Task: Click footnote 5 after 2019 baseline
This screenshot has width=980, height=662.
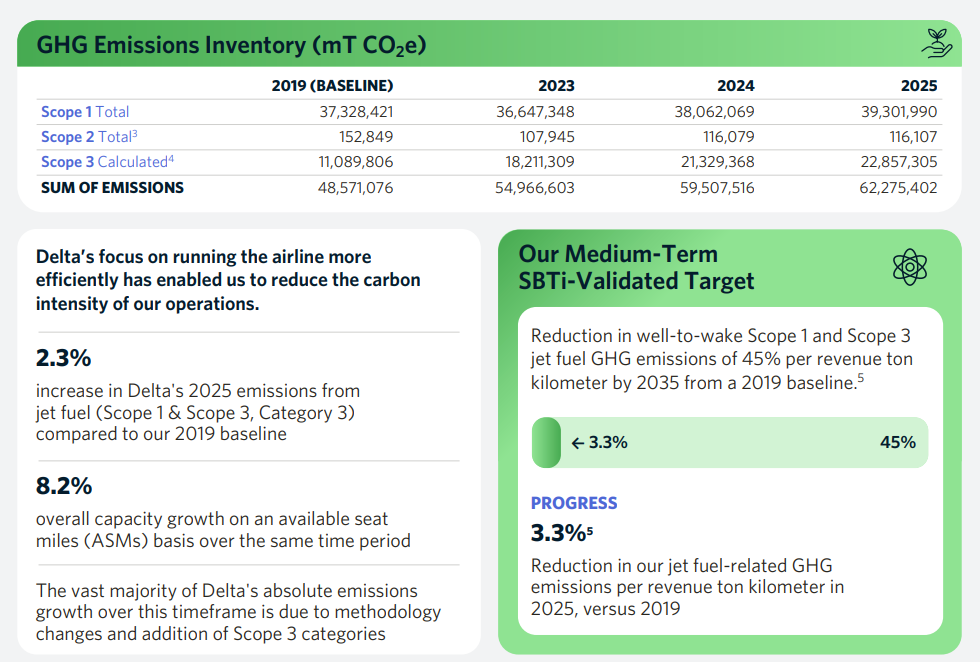Action: coord(861,377)
